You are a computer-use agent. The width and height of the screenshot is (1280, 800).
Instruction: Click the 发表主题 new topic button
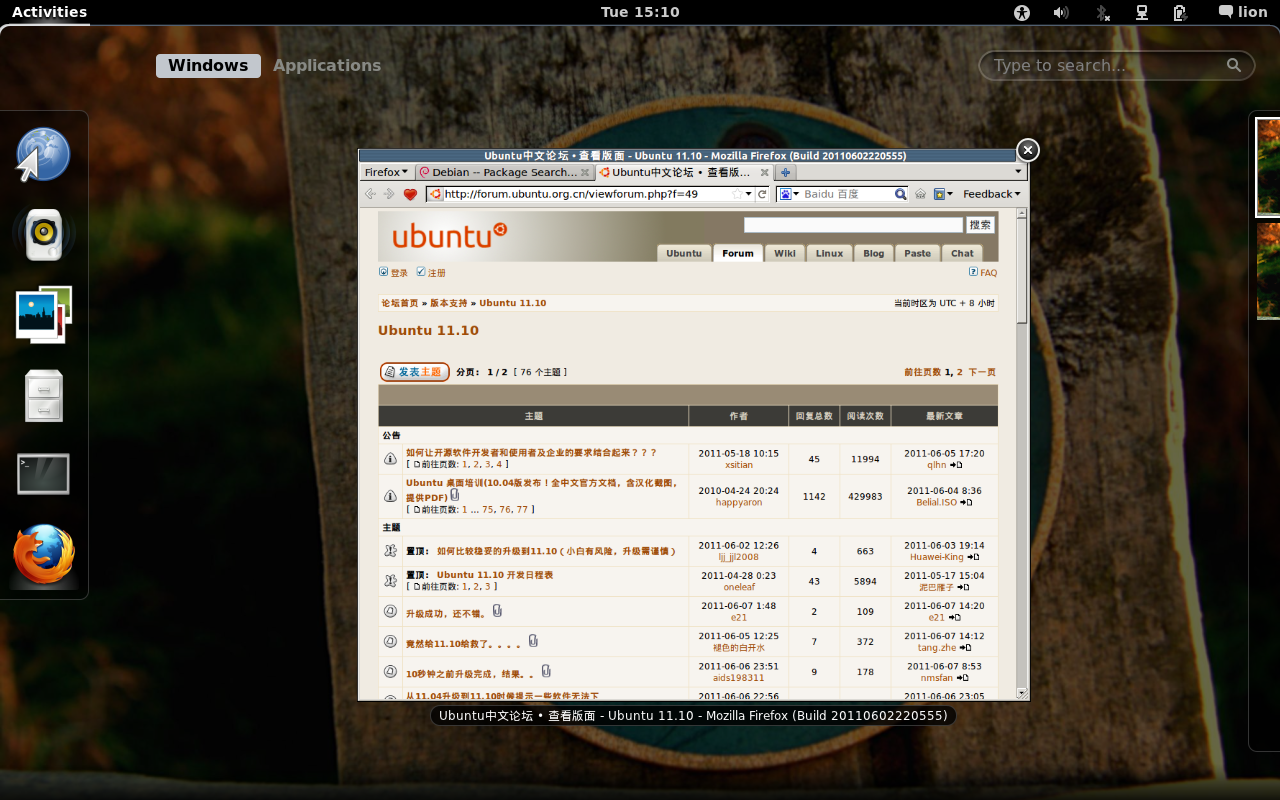(x=414, y=372)
